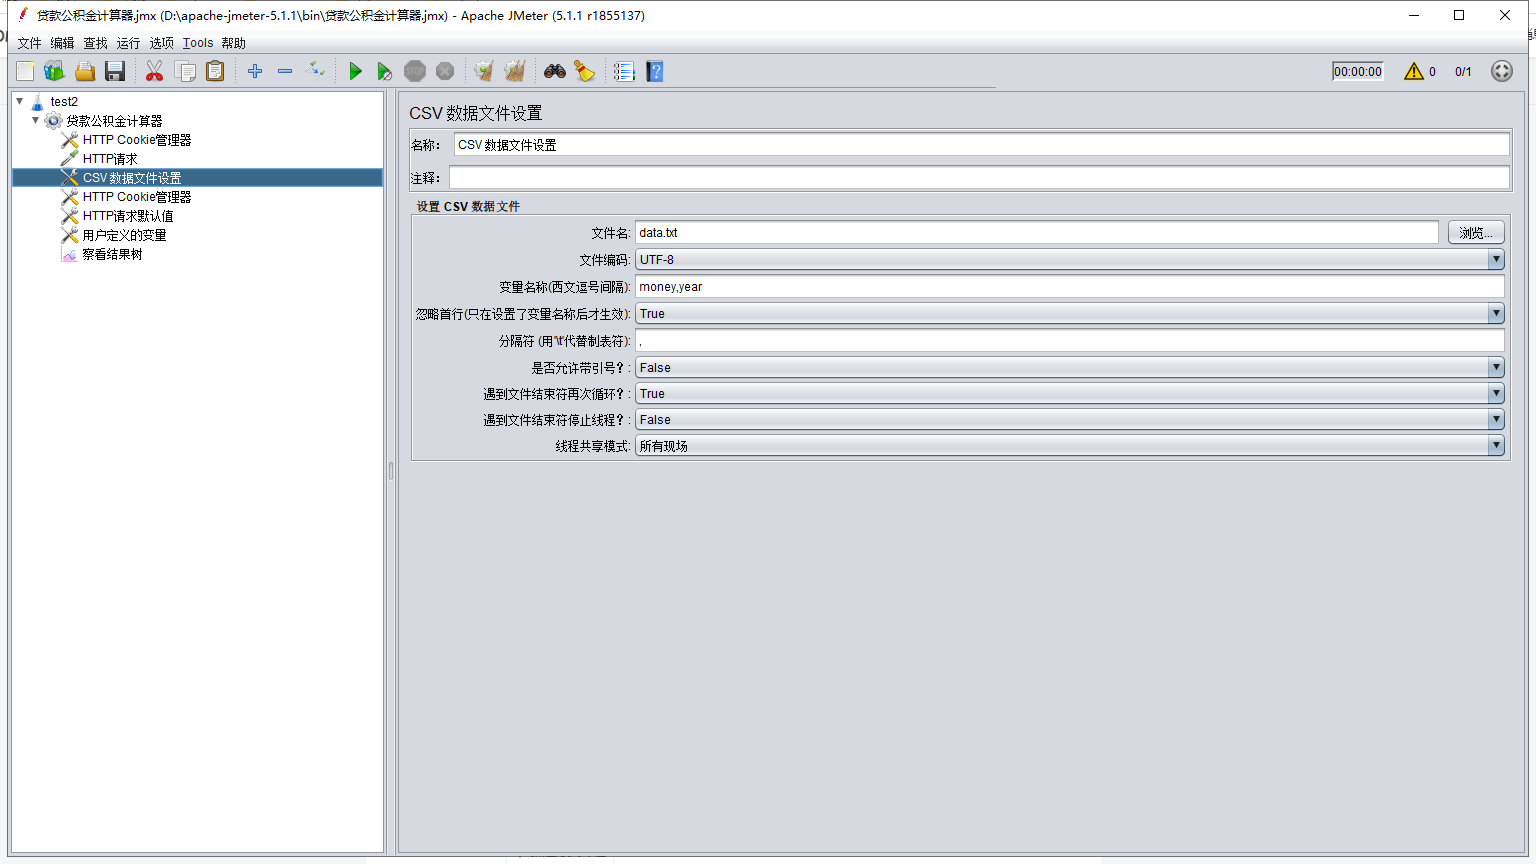Collapse the 贷款公积金计算器 thread group node
The height and width of the screenshot is (864, 1536).
36,120
